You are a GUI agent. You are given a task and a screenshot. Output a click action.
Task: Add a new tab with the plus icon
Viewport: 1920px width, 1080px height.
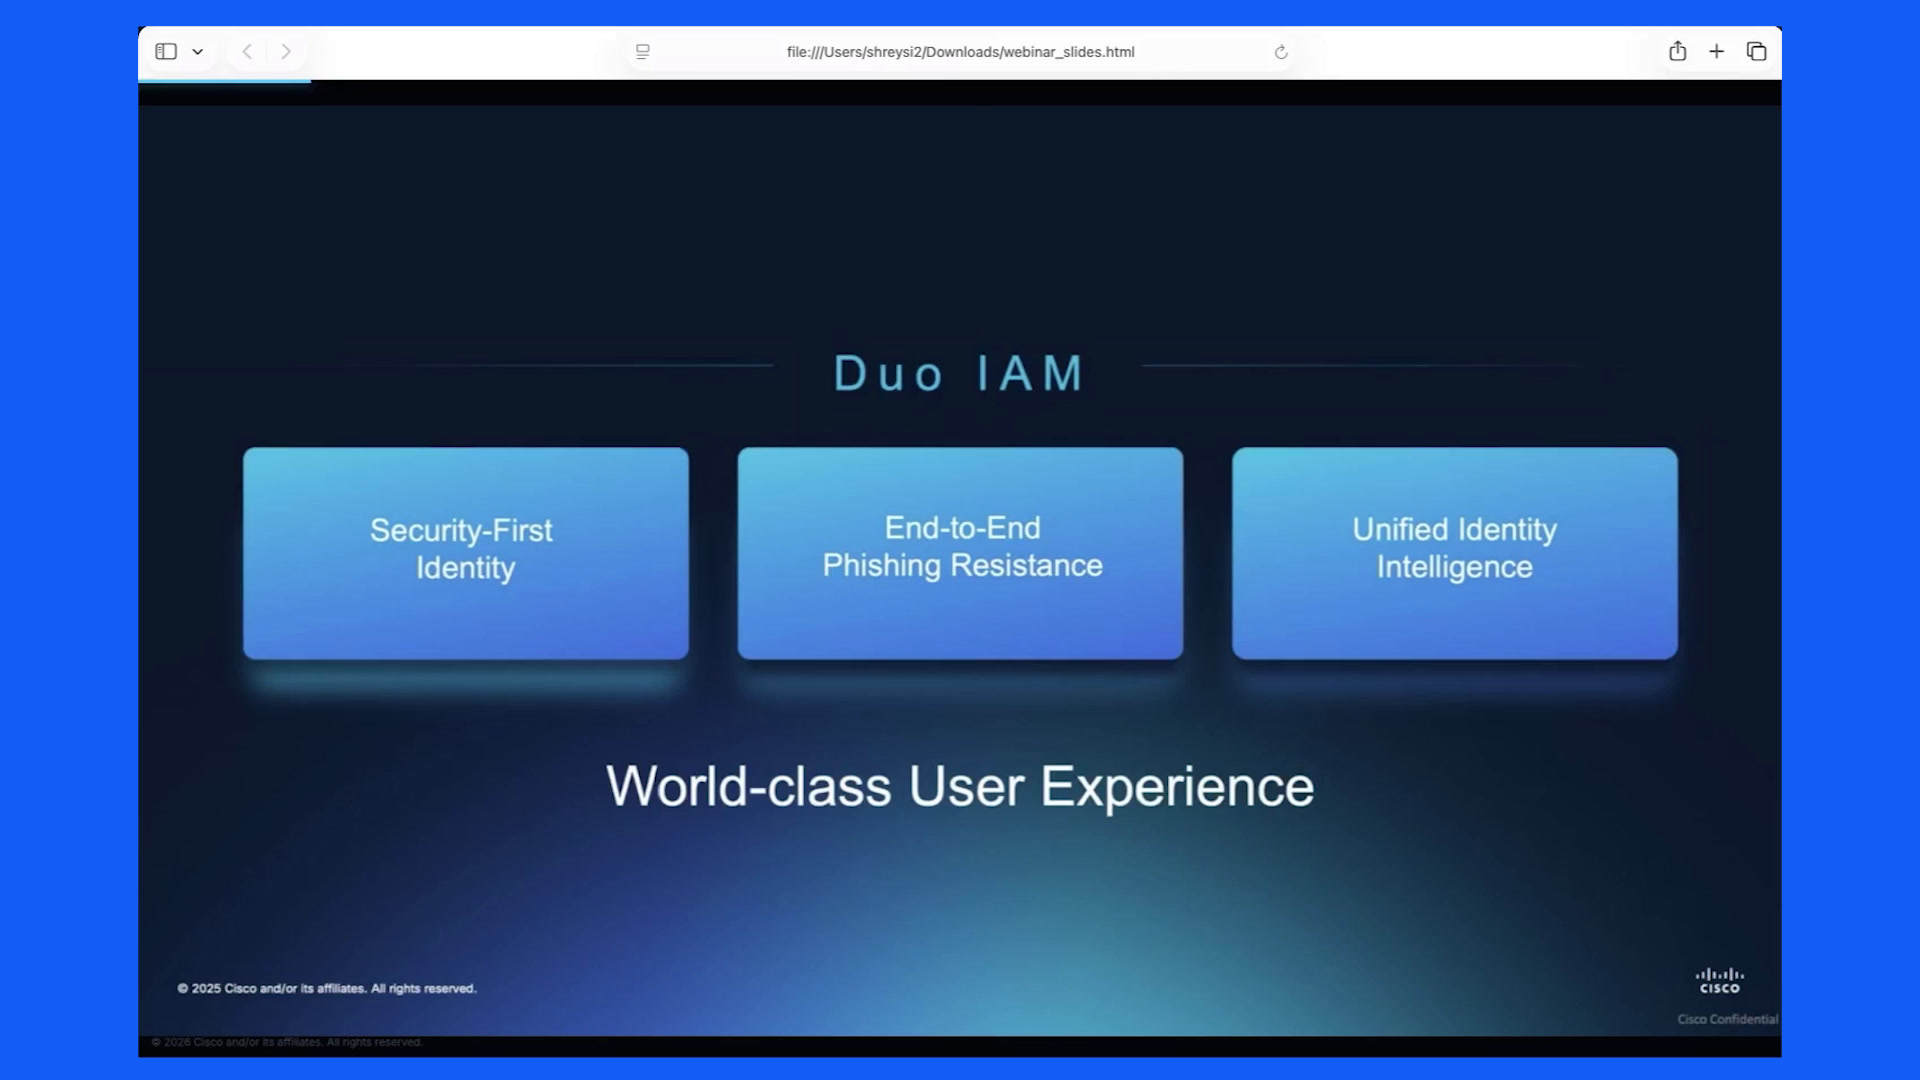point(1717,51)
